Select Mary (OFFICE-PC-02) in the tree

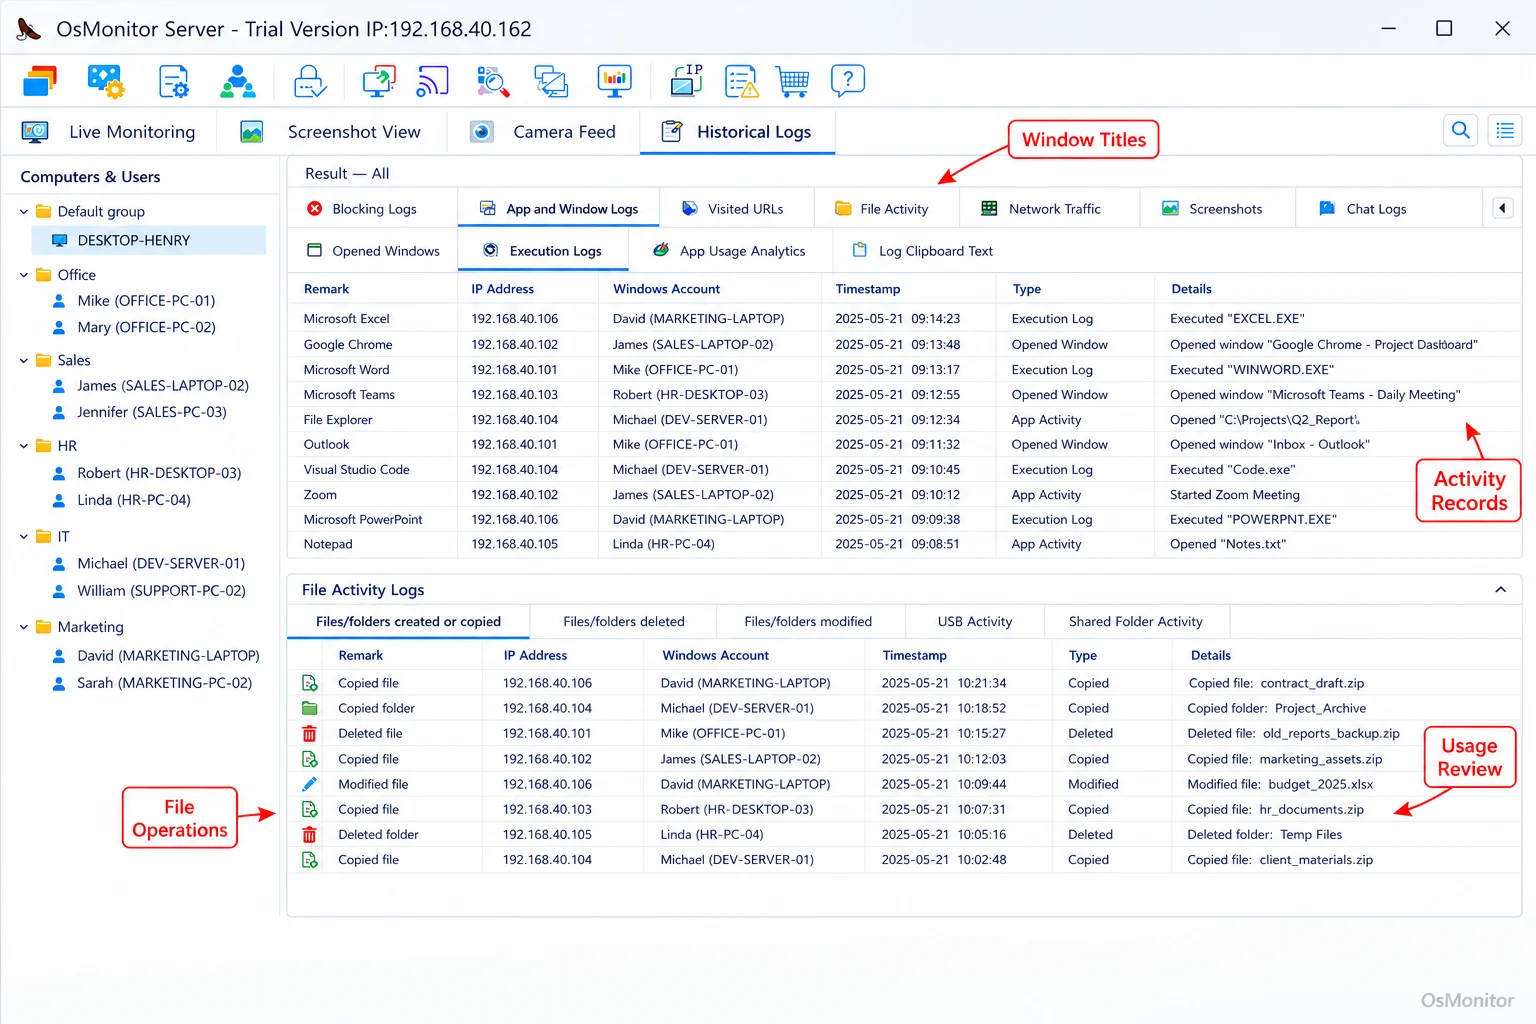click(146, 327)
